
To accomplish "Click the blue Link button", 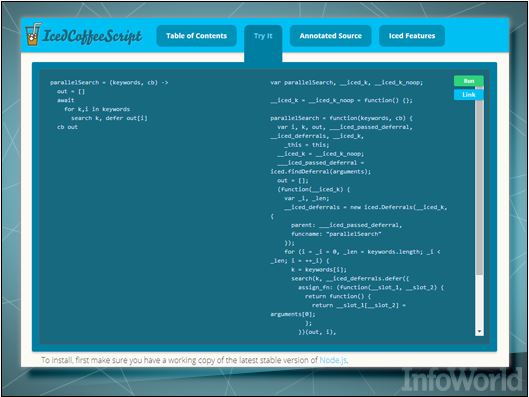I will (469, 95).
